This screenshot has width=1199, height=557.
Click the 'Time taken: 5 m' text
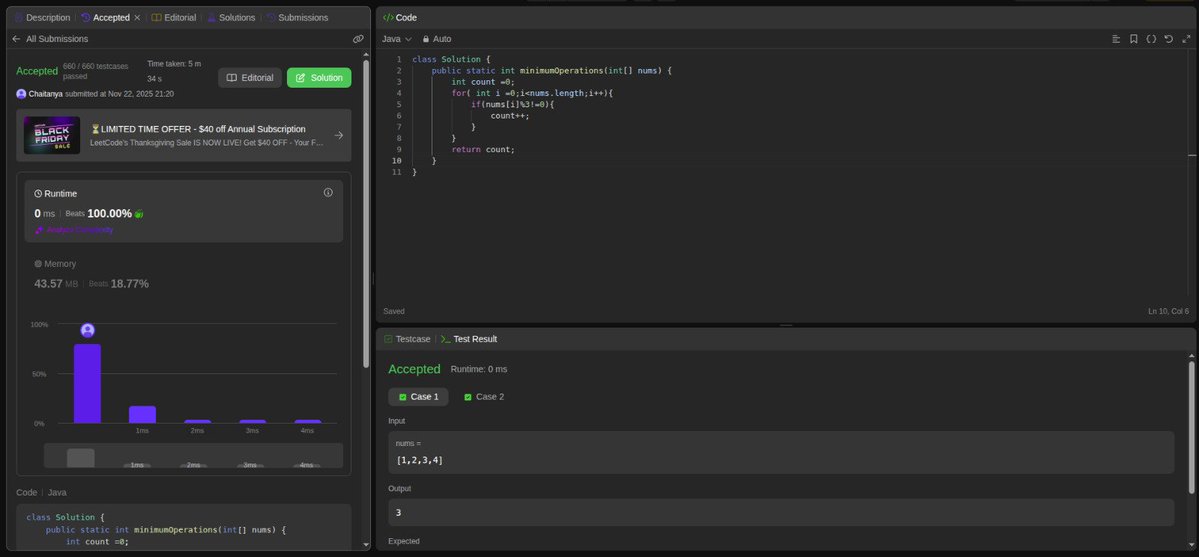coord(174,64)
